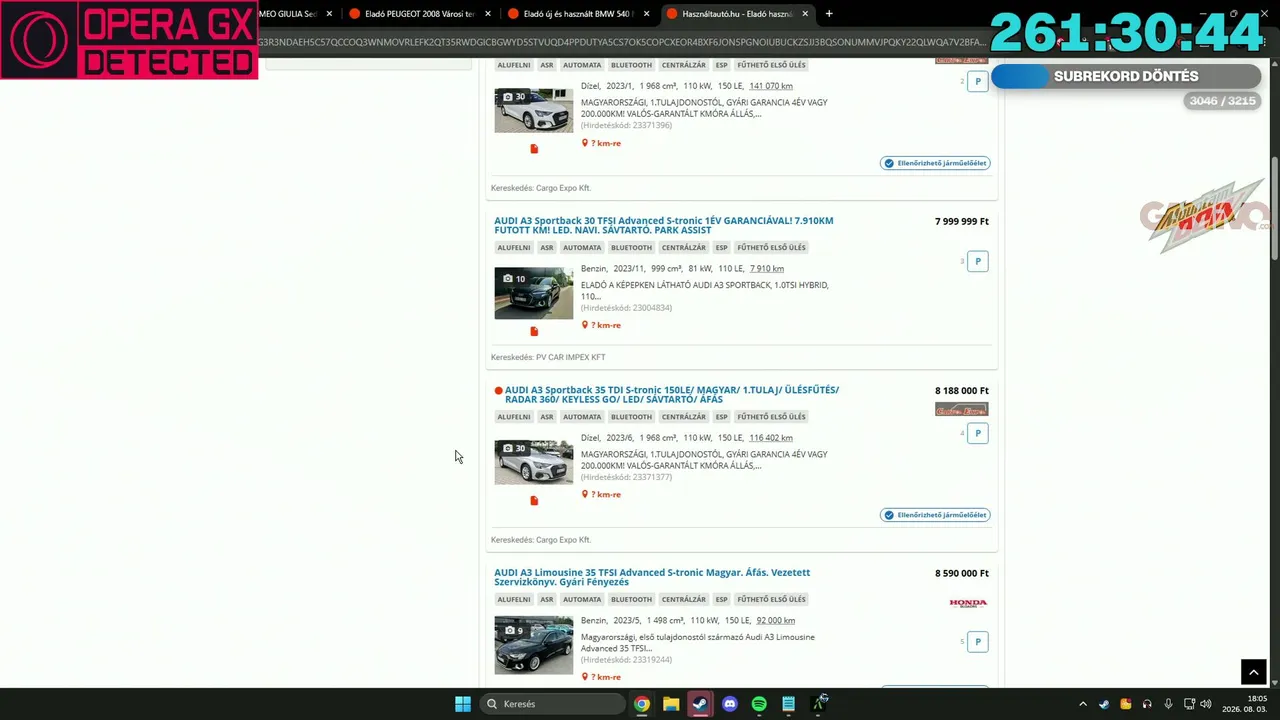The width and height of the screenshot is (1280, 720).
Task: Close the BMW 540 tab
Action: pyautogui.click(x=647, y=14)
